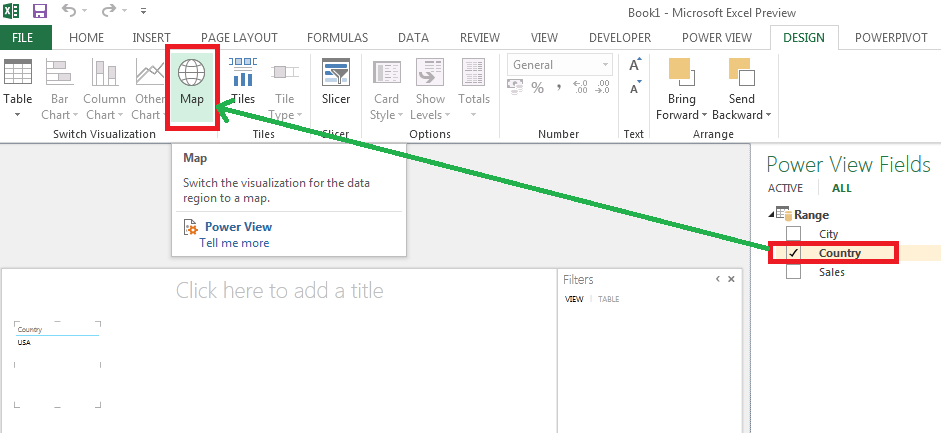Viewport: 941px width, 433px height.
Task: Open the Totals options
Action: (474, 90)
